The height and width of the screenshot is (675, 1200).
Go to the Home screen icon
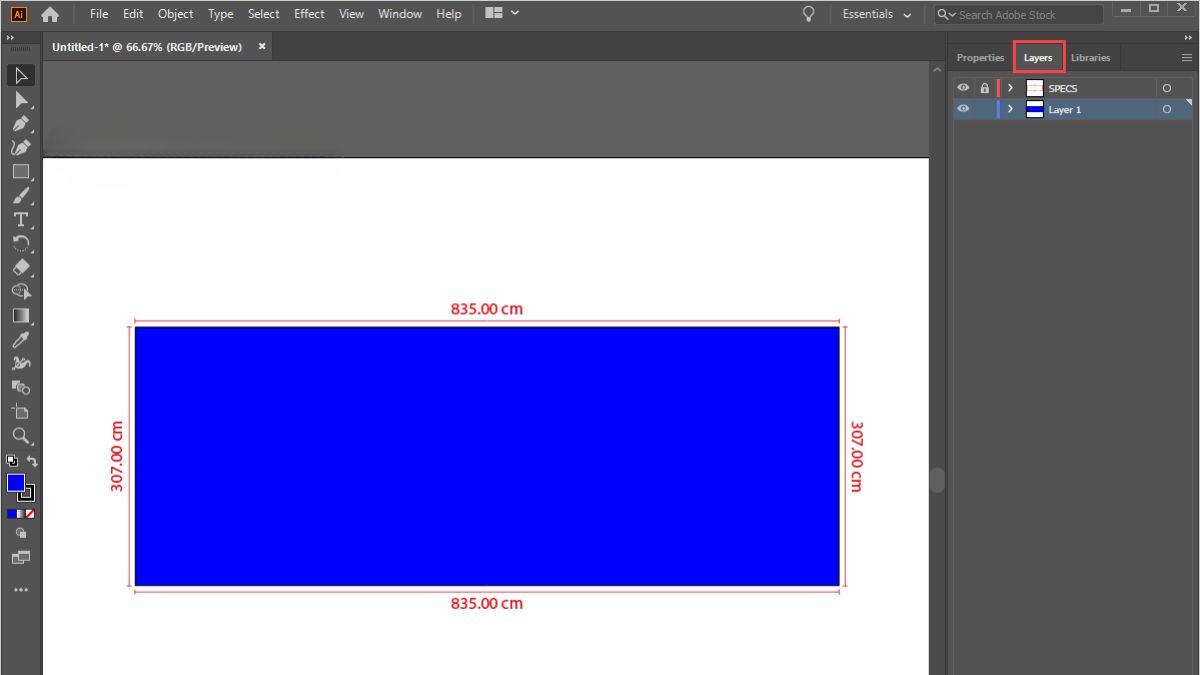pyautogui.click(x=50, y=14)
